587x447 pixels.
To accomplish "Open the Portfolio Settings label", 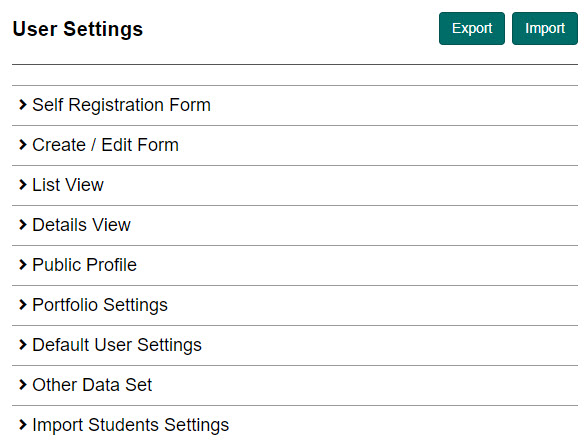I will [100, 305].
